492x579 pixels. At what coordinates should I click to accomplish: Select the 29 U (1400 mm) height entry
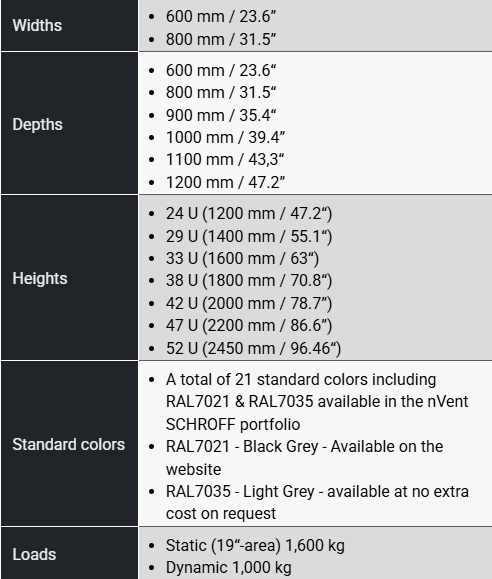tap(249, 236)
